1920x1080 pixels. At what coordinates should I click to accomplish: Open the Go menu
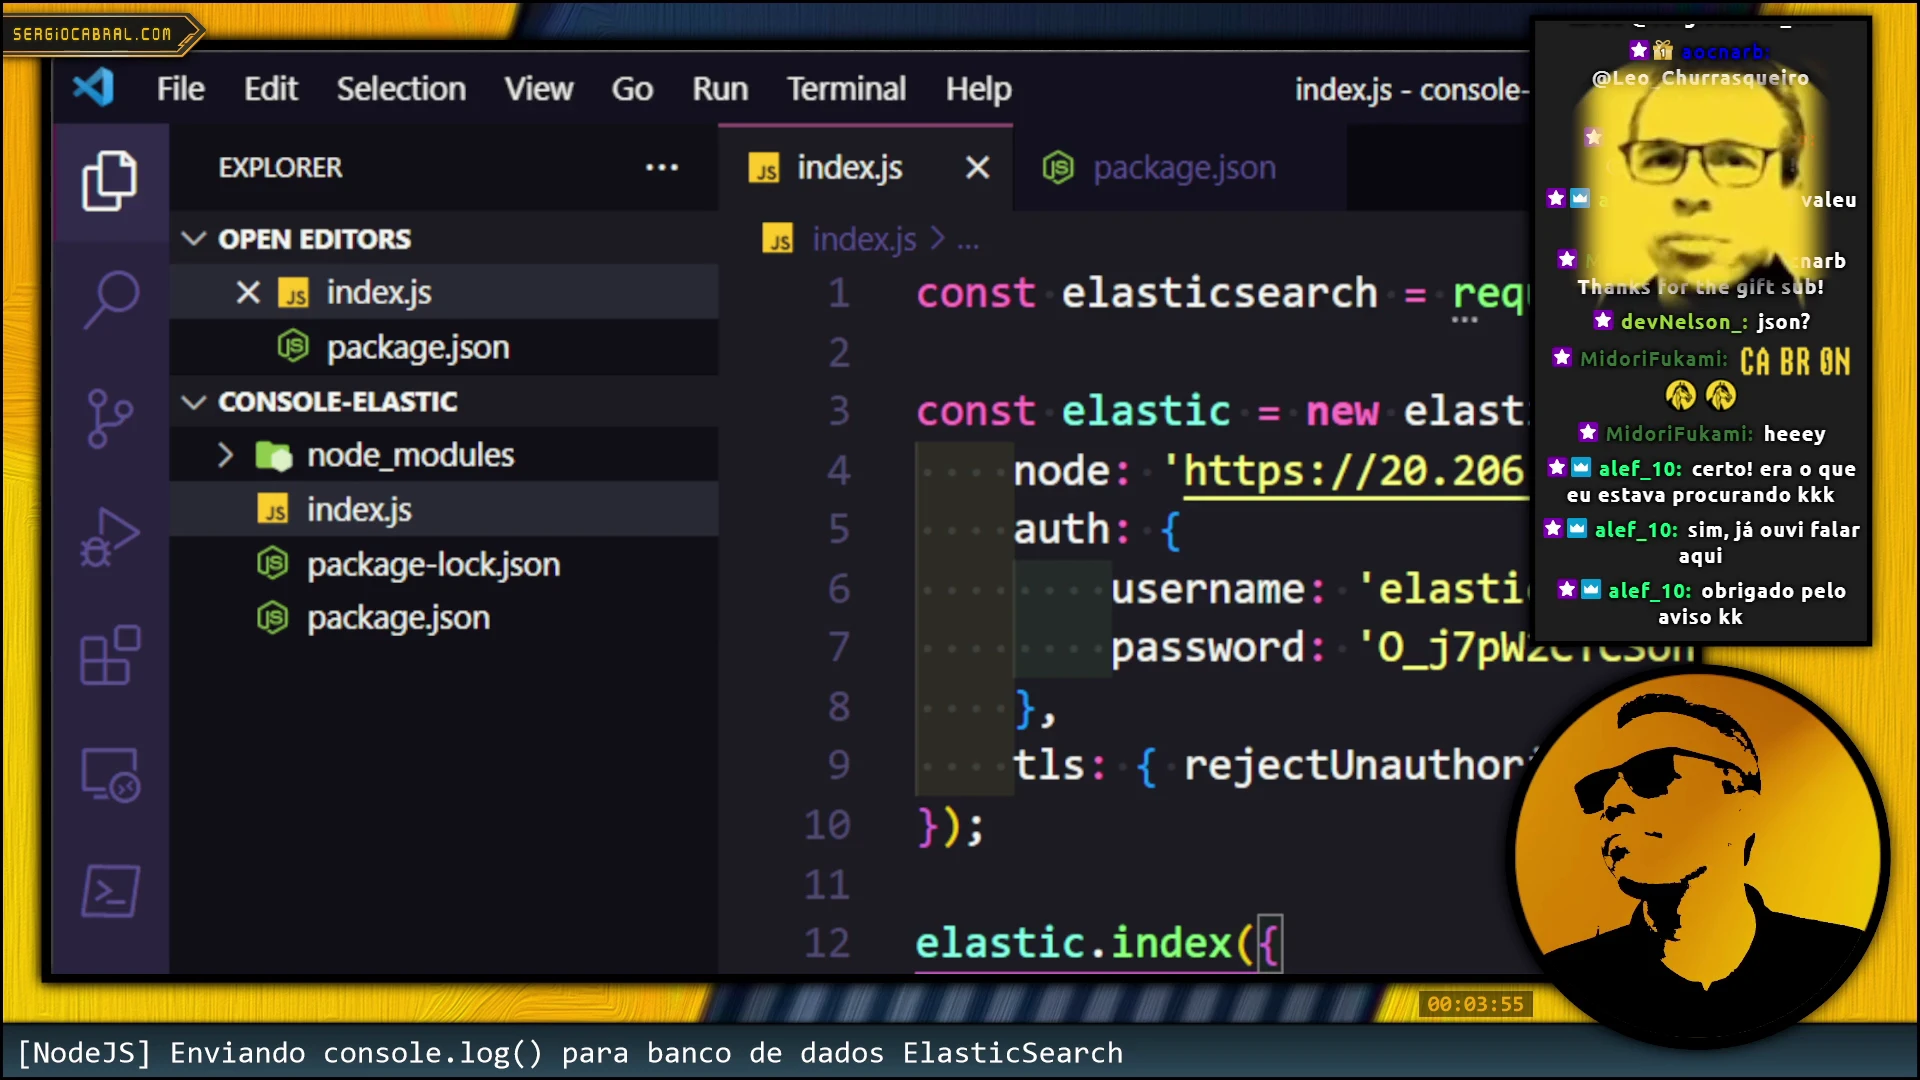(x=632, y=89)
